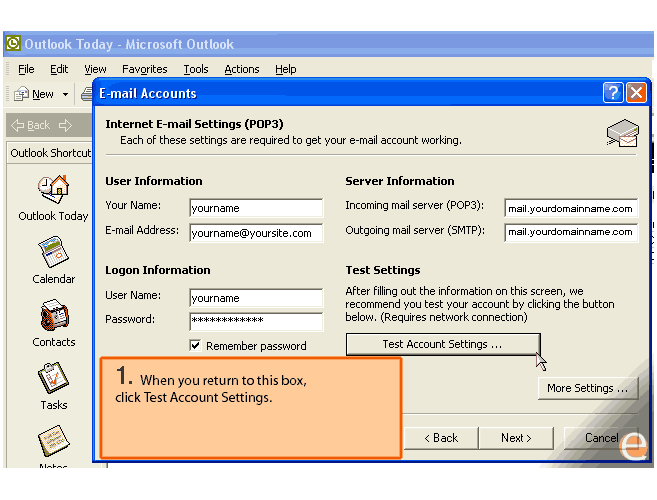This screenshot has height=500, width=657.
Task: Click the Outlook Shortcuts group header
Action: pos(50,153)
